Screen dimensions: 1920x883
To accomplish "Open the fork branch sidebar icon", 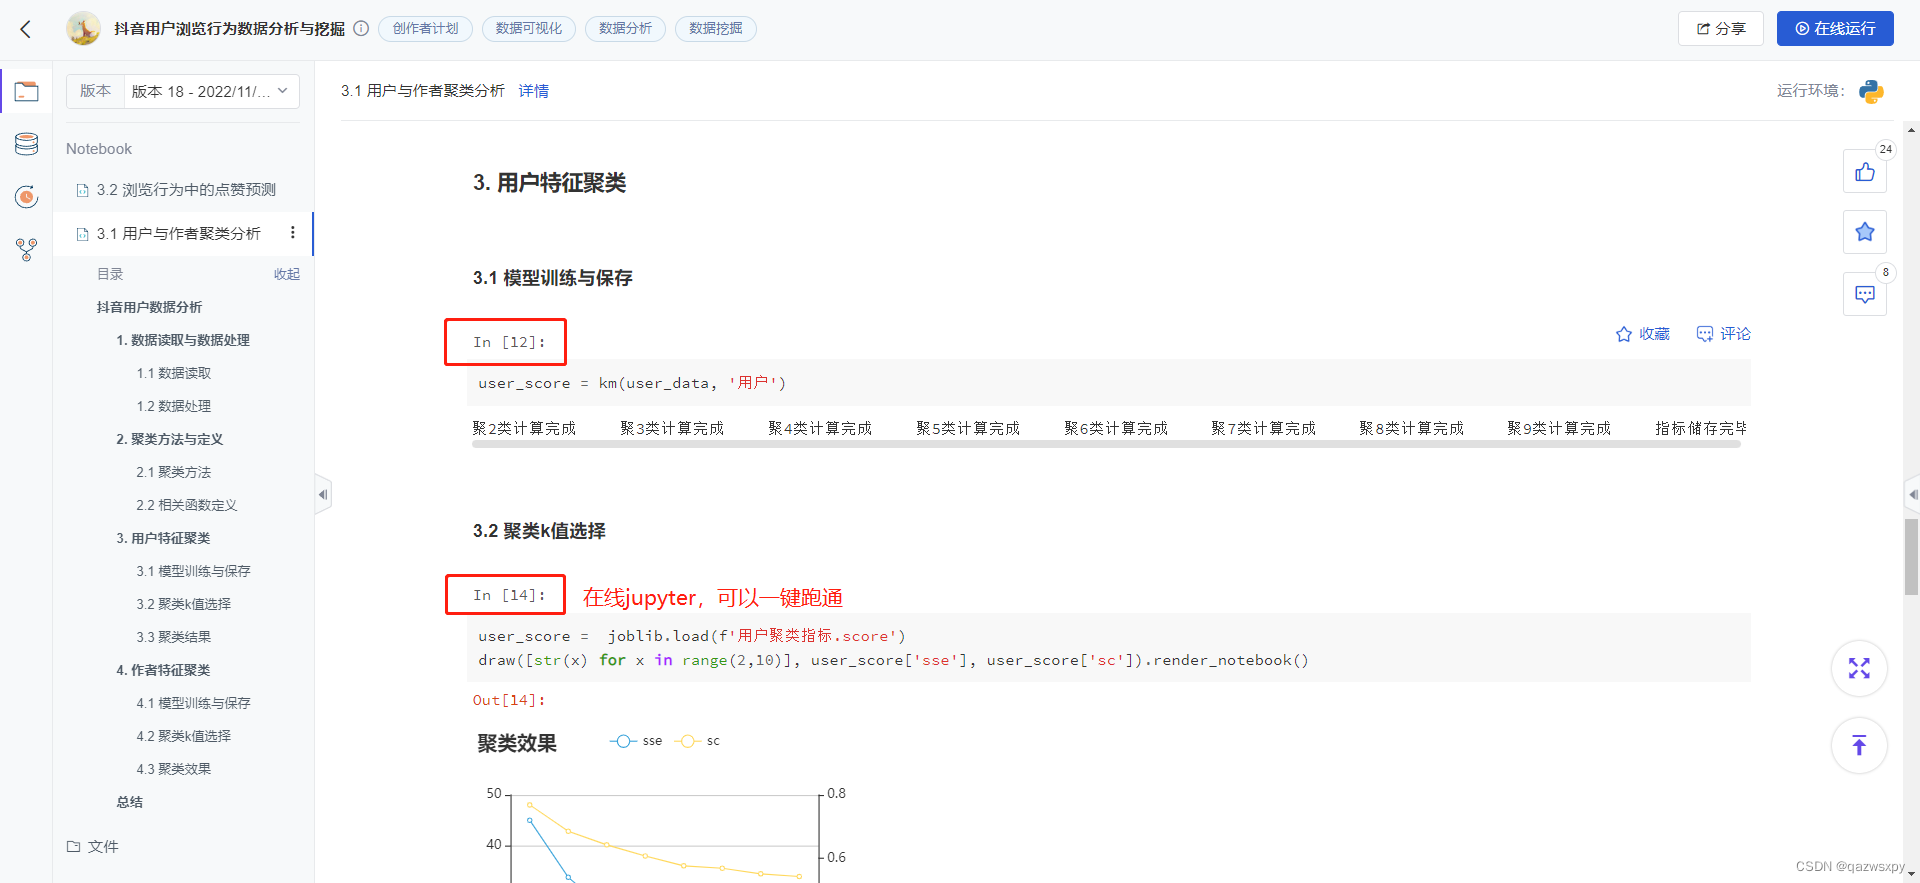I will tap(27, 249).
